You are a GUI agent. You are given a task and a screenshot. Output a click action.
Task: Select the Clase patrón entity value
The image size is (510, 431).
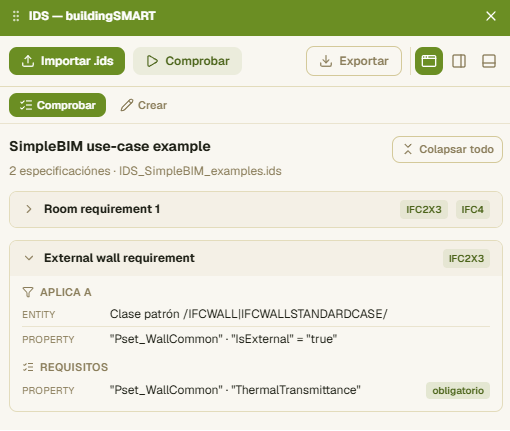[x=248, y=314]
